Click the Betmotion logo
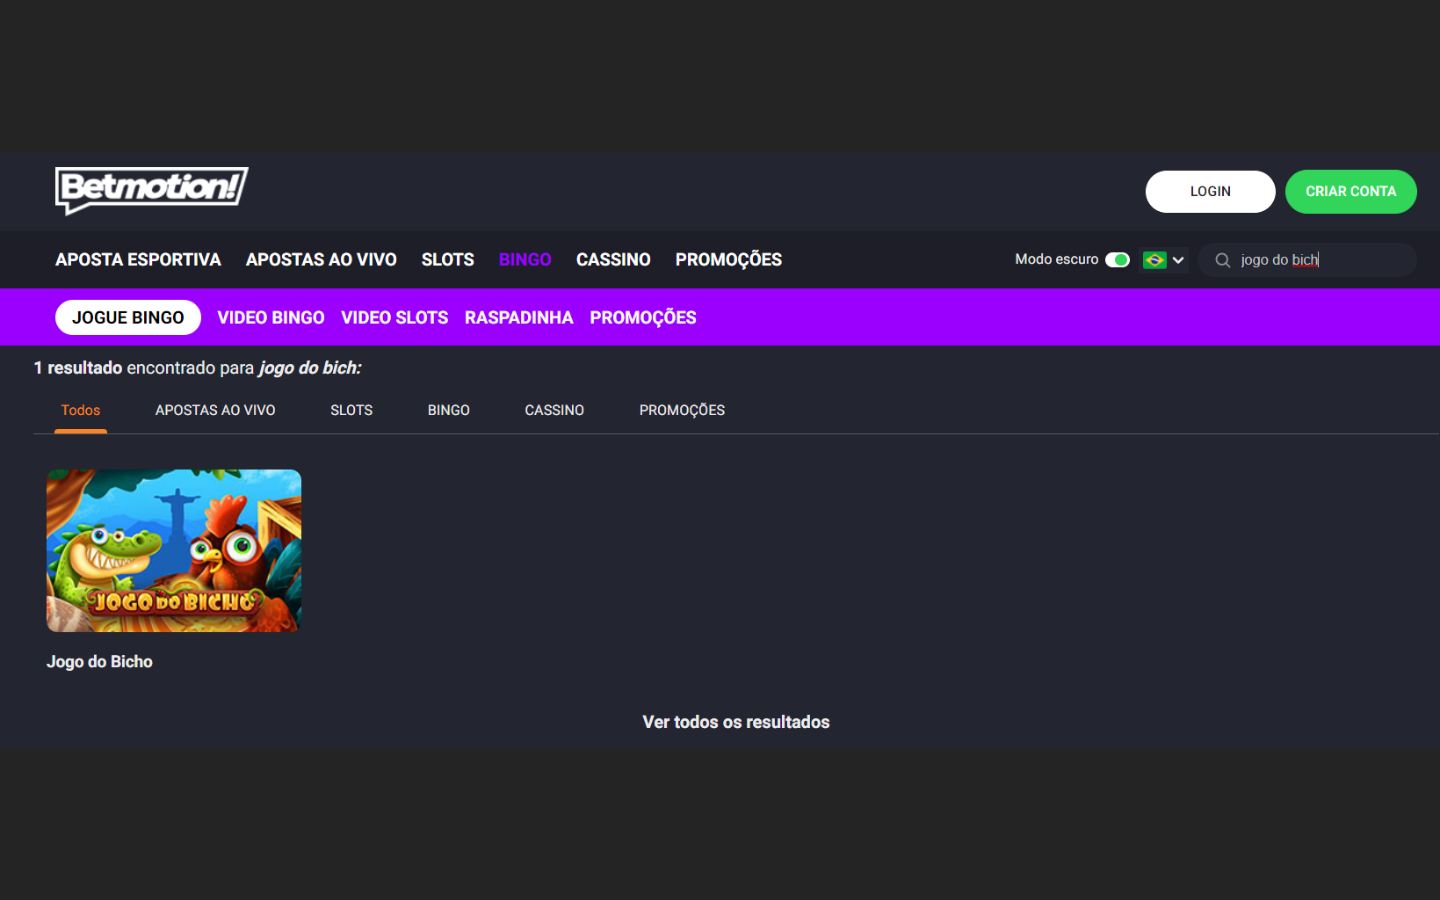The width and height of the screenshot is (1440, 900). pyautogui.click(x=151, y=190)
